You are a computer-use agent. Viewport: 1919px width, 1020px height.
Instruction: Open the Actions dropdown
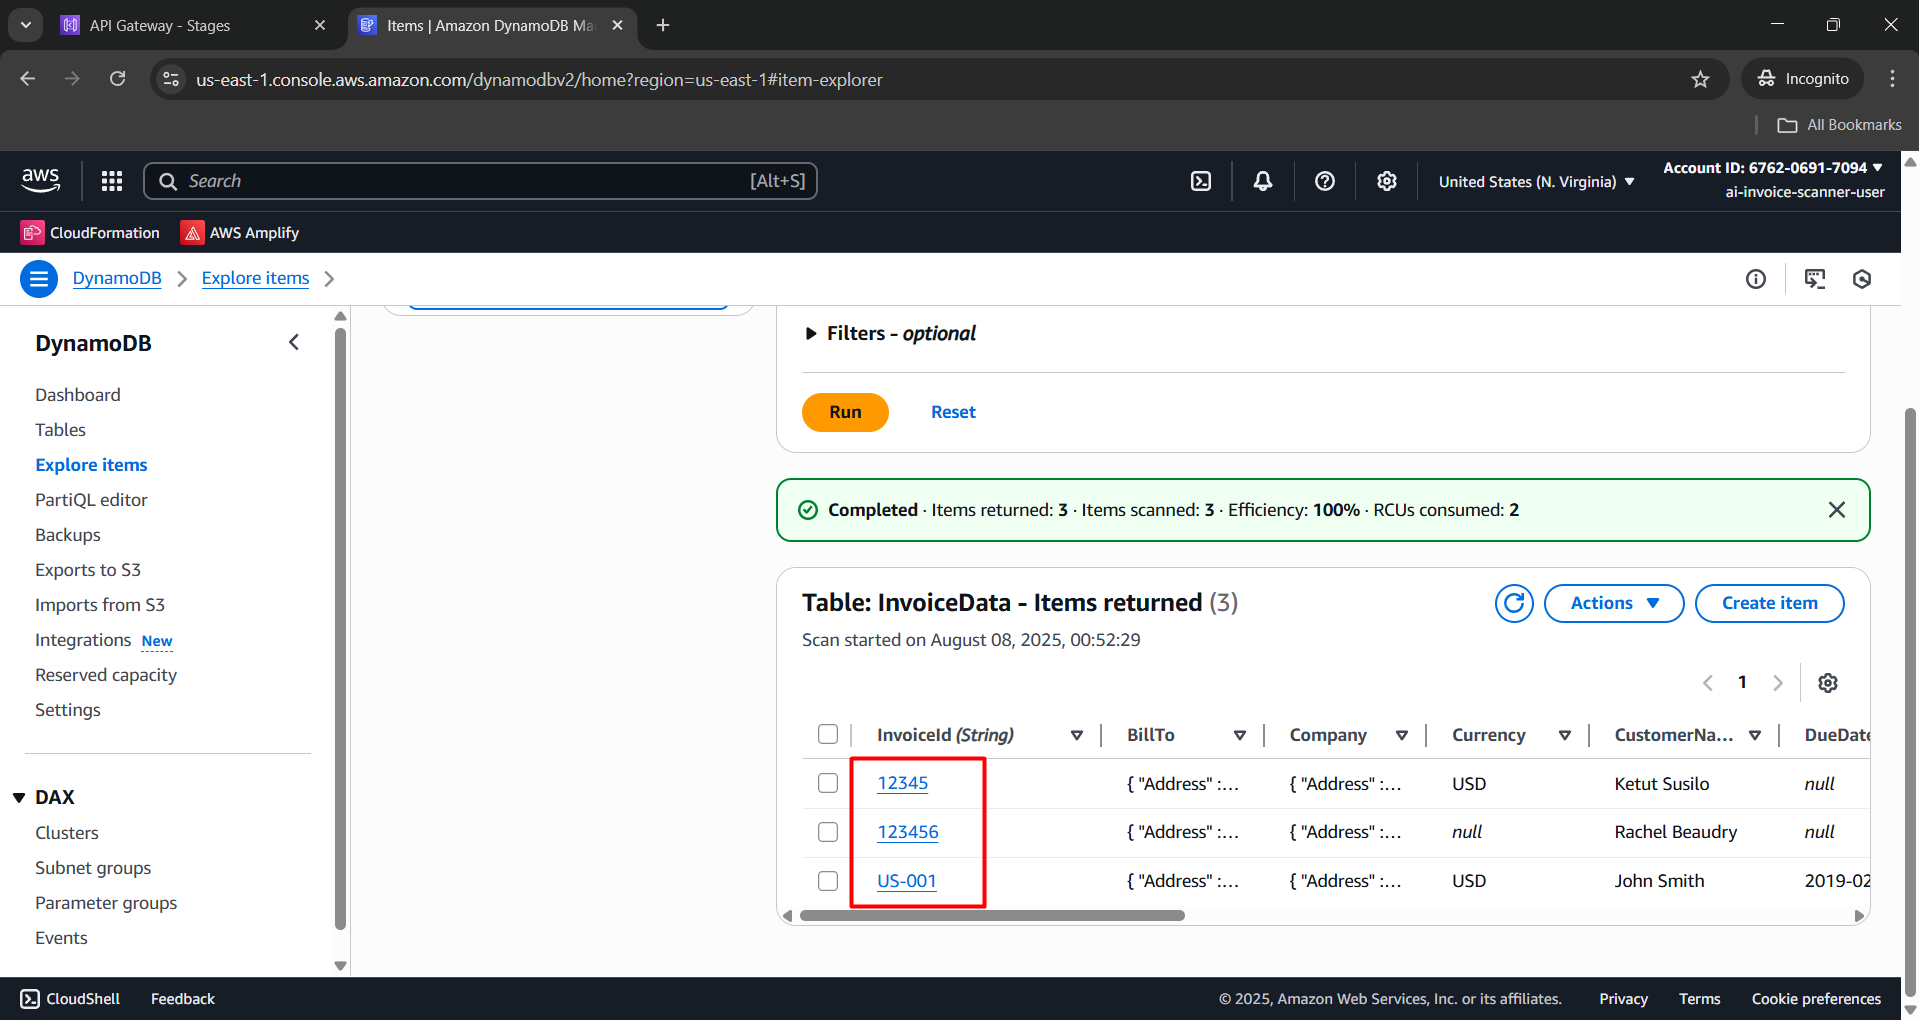pyautogui.click(x=1613, y=603)
